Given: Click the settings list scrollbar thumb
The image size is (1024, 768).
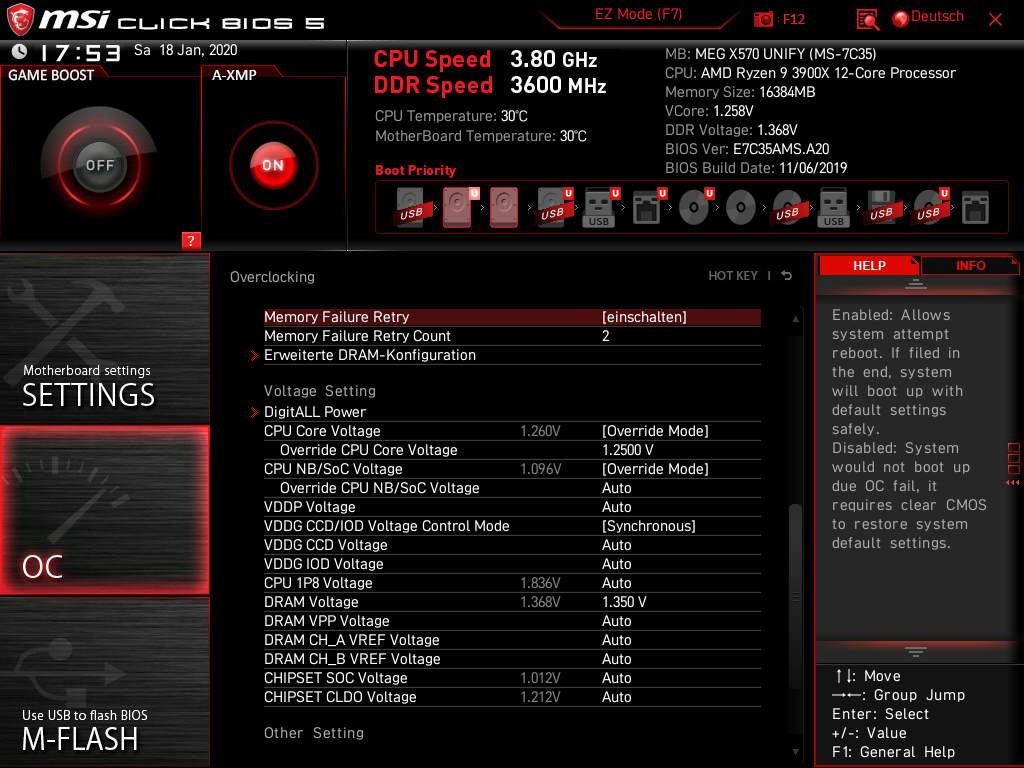Looking at the screenshot, I should [x=795, y=598].
